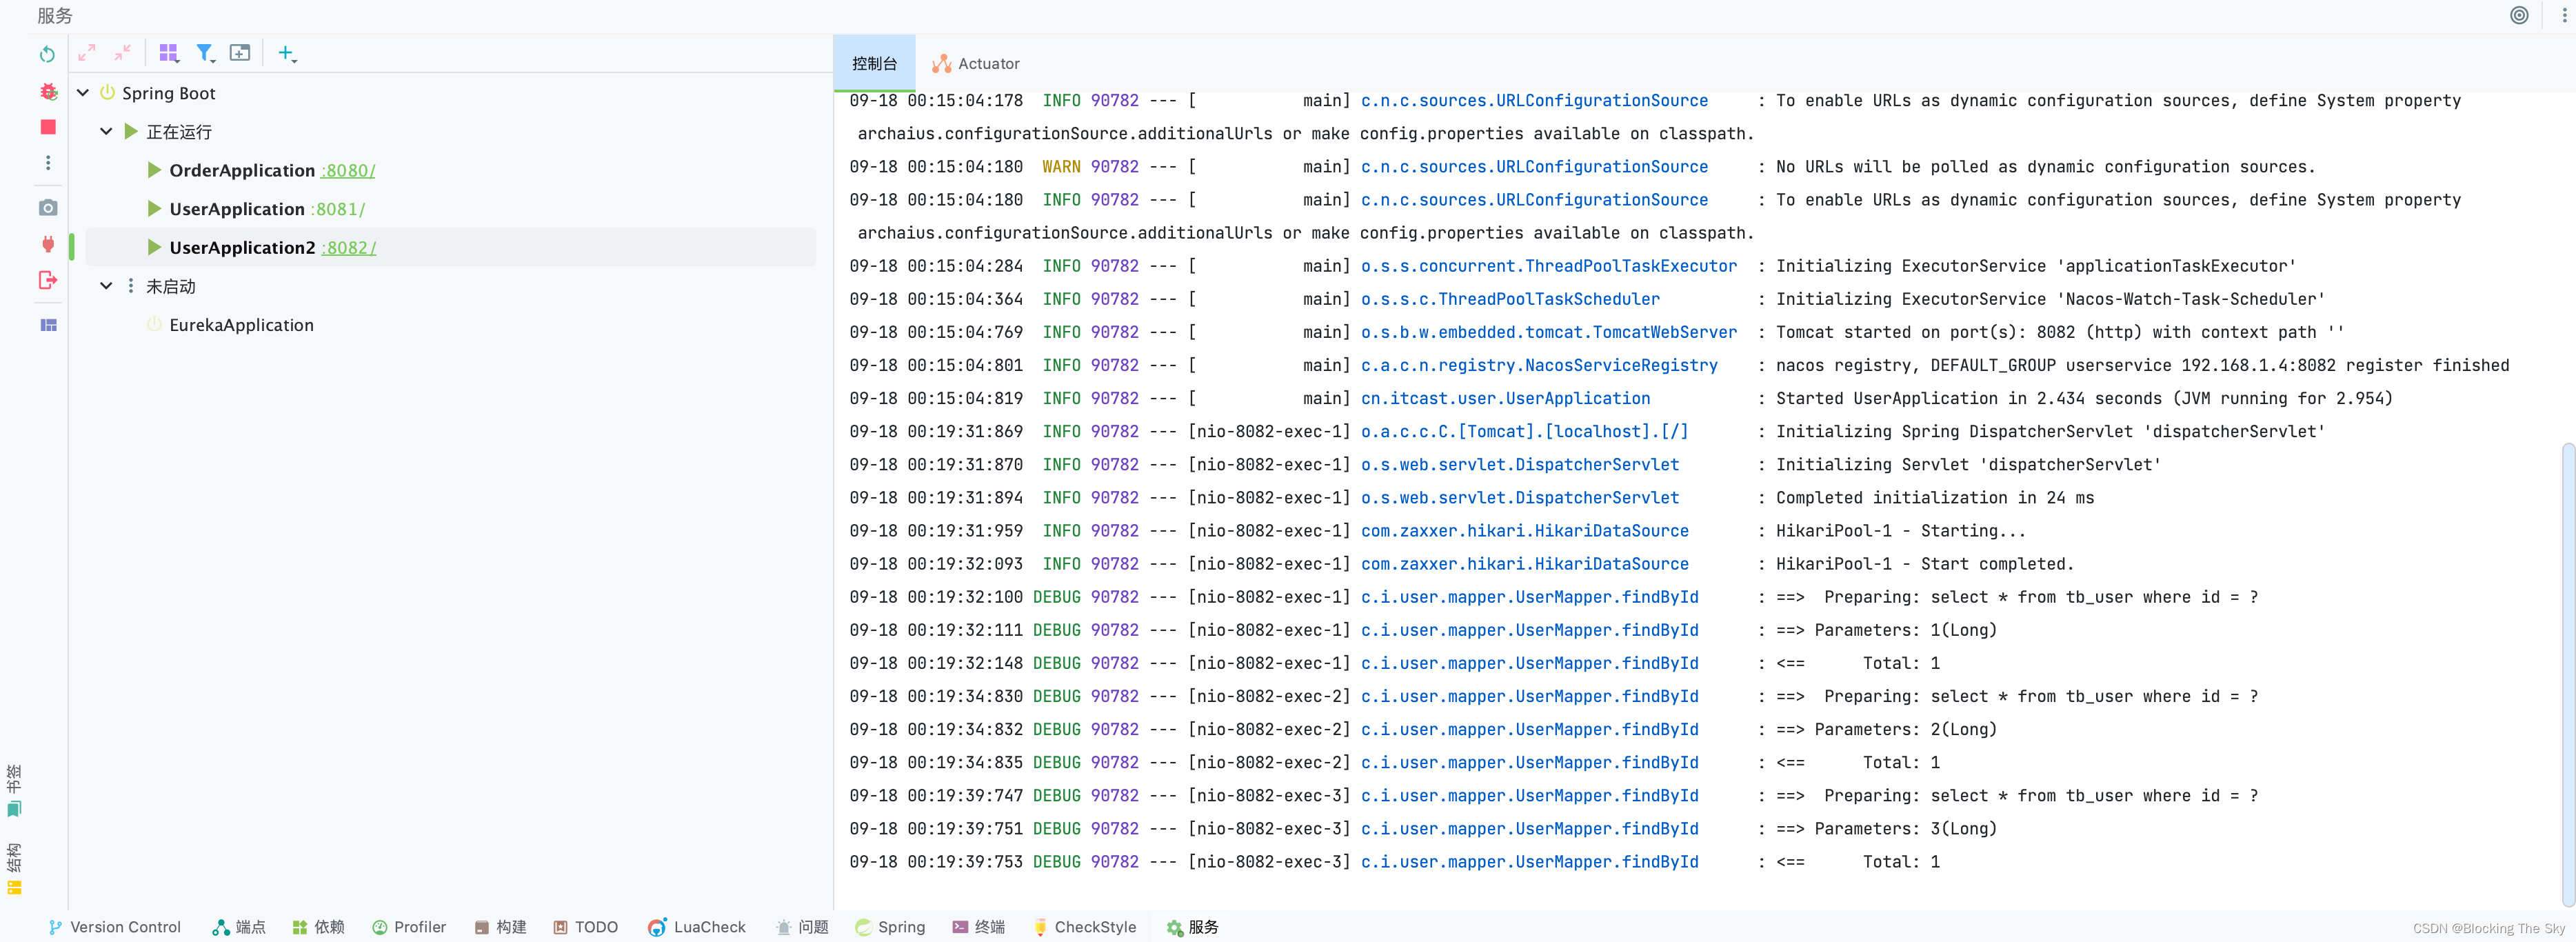Click the camera thread dump icon
This screenshot has width=2576, height=942.
pyautogui.click(x=48, y=208)
